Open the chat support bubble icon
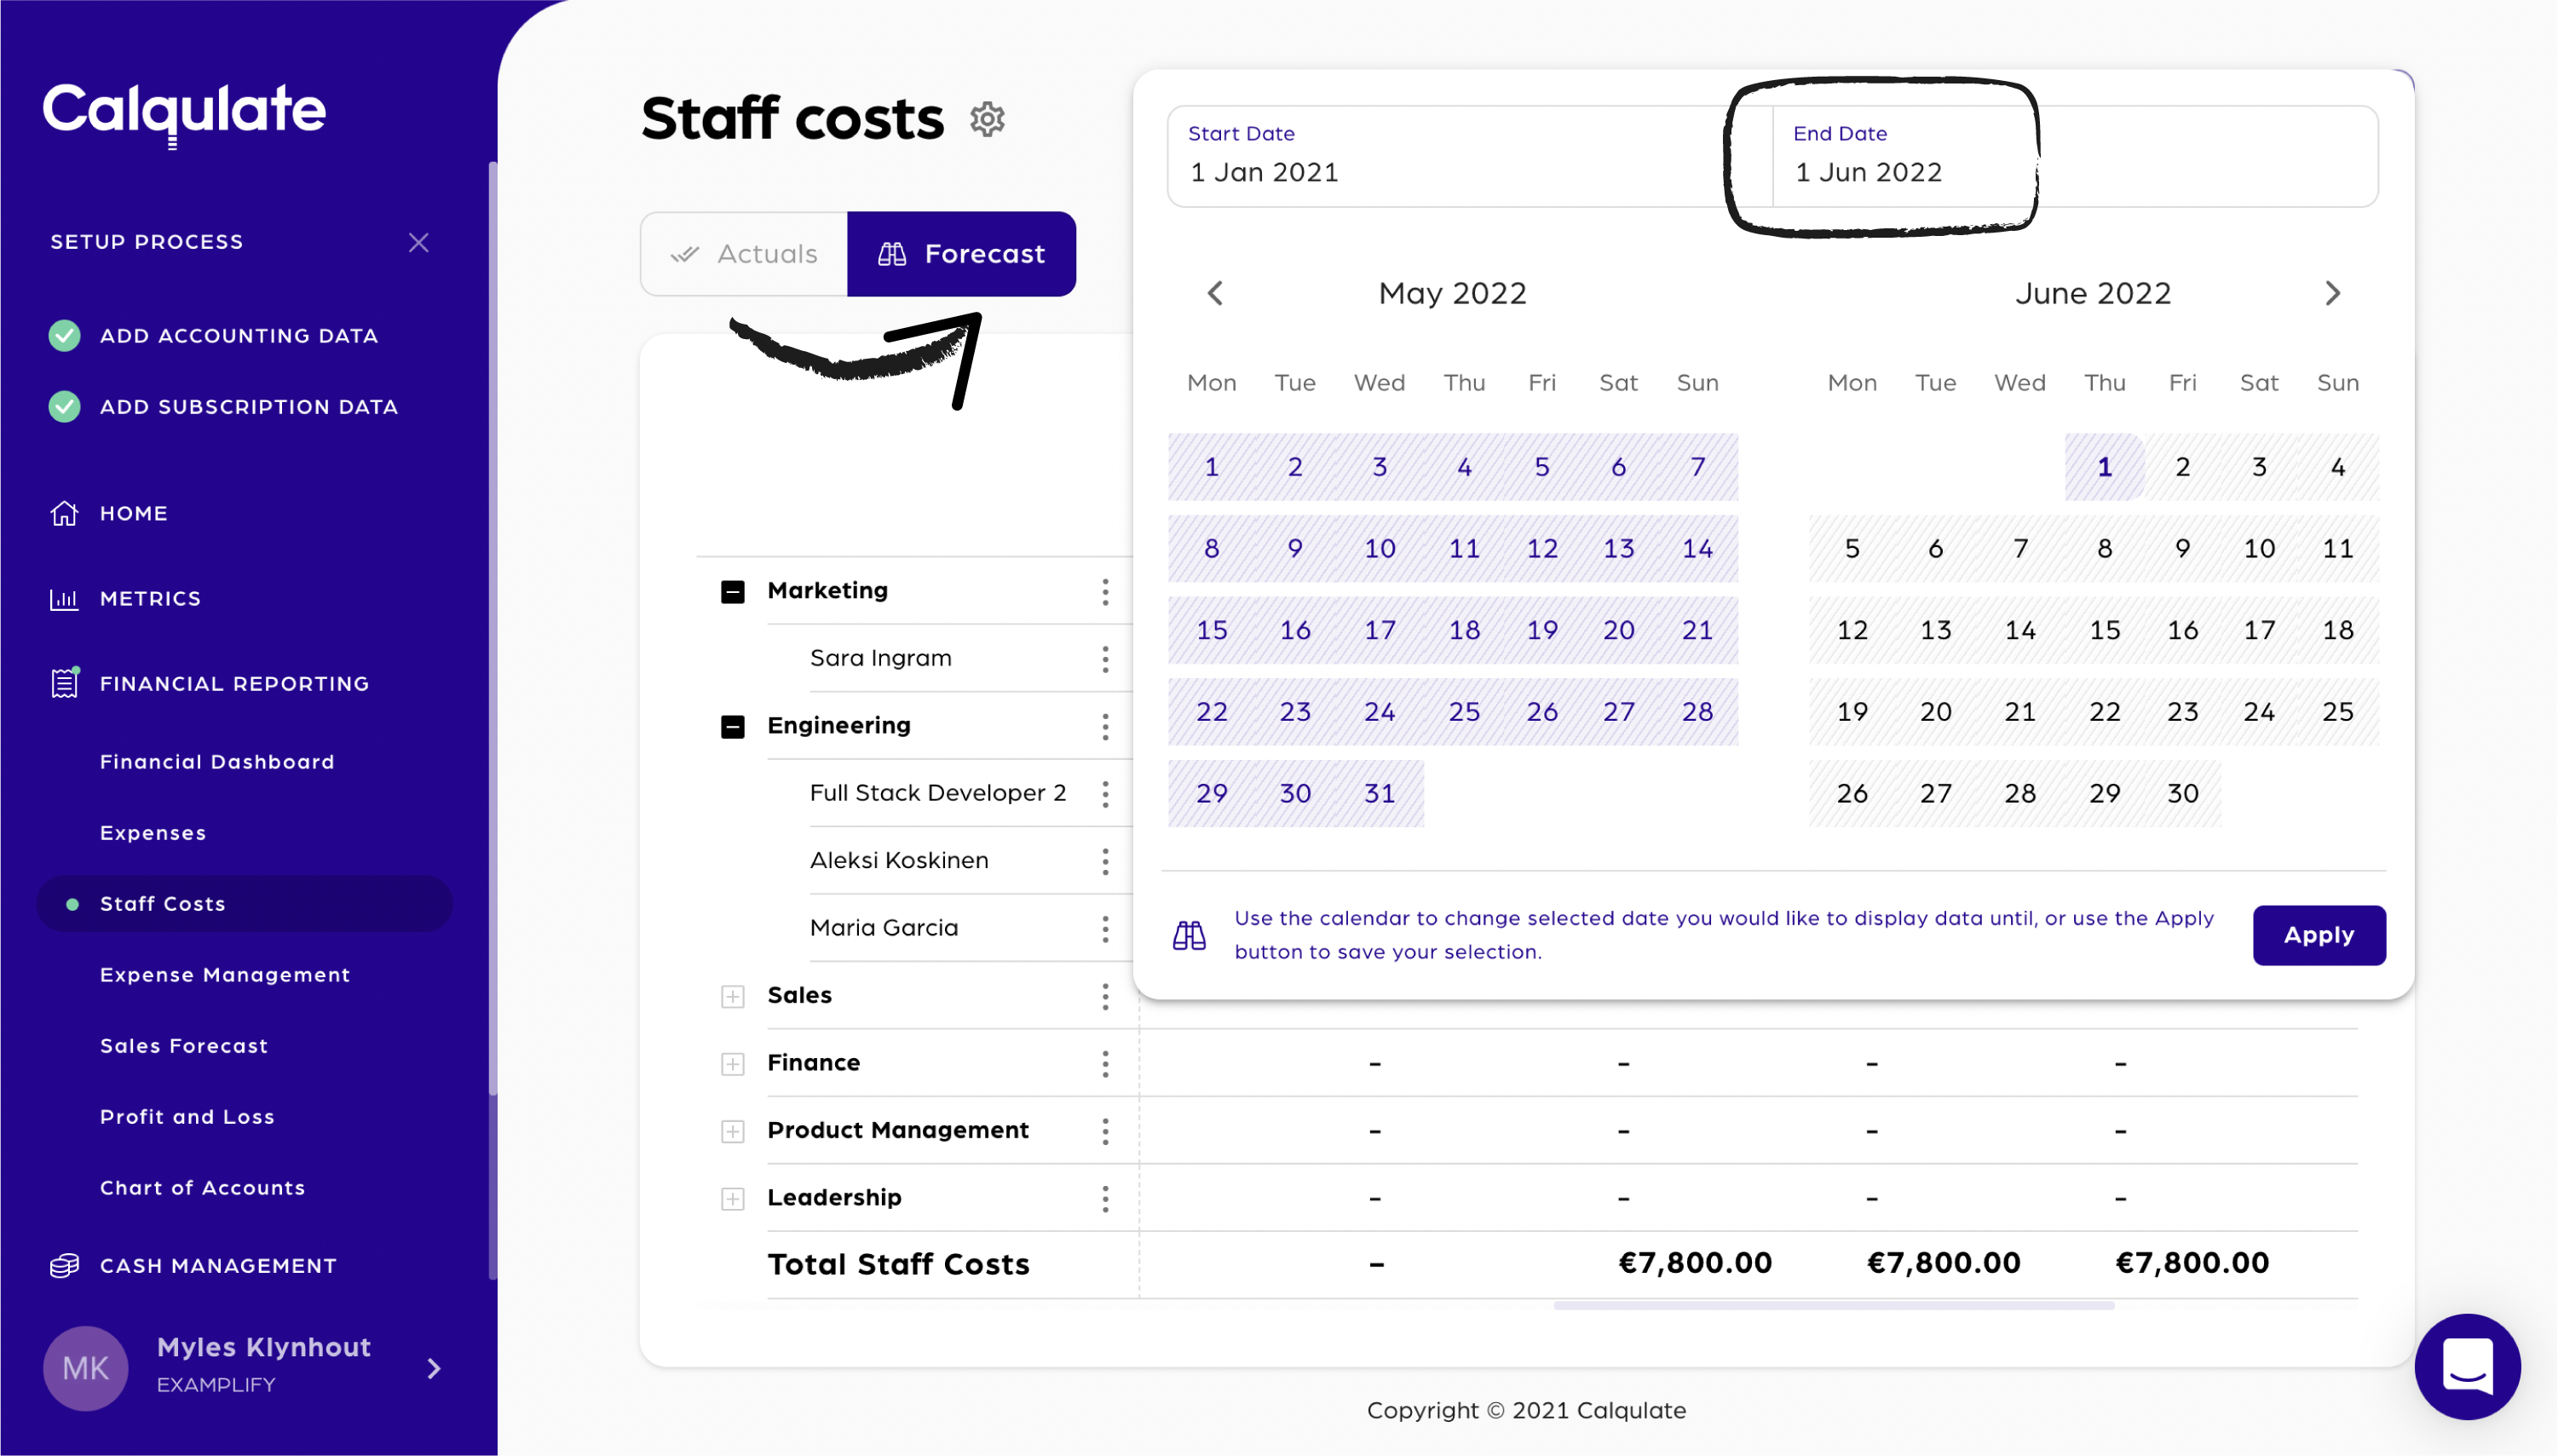The width and height of the screenshot is (2558, 1456). pos(2466,1366)
